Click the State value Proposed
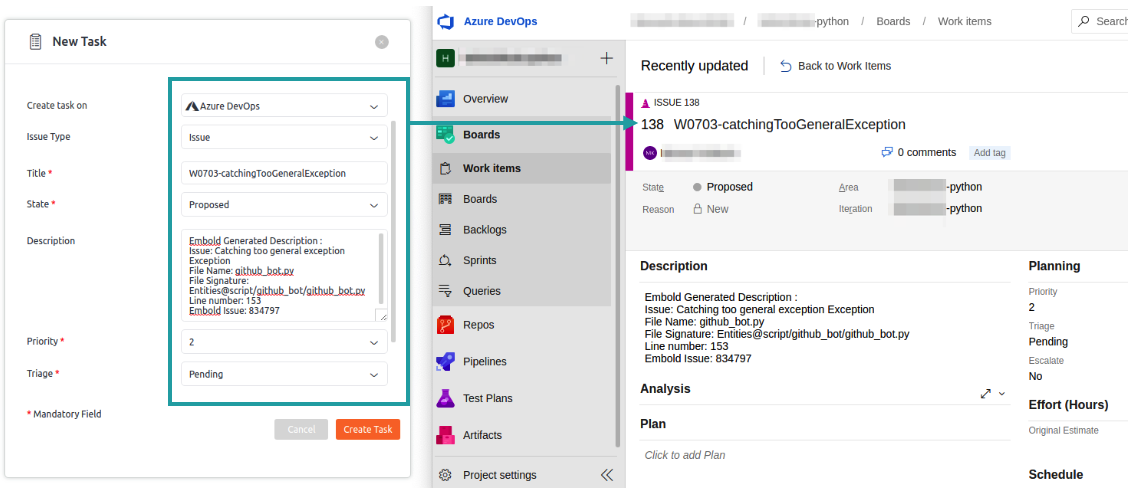Screen dimensions: 1140x494 729,187
